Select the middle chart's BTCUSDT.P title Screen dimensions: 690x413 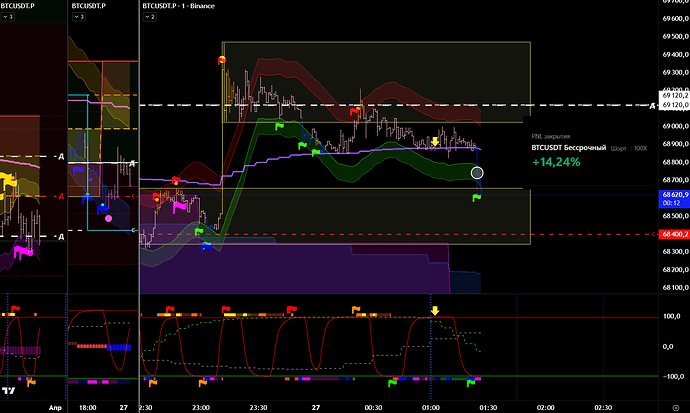[x=90, y=6]
